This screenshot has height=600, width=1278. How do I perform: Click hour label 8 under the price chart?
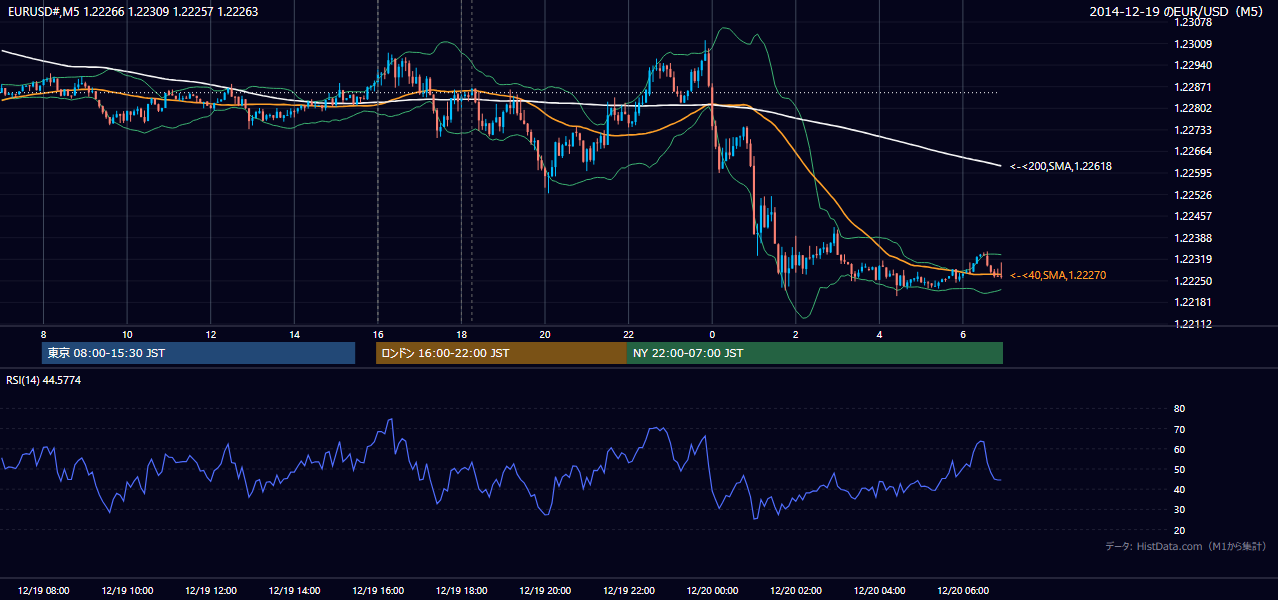(x=43, y=334)
